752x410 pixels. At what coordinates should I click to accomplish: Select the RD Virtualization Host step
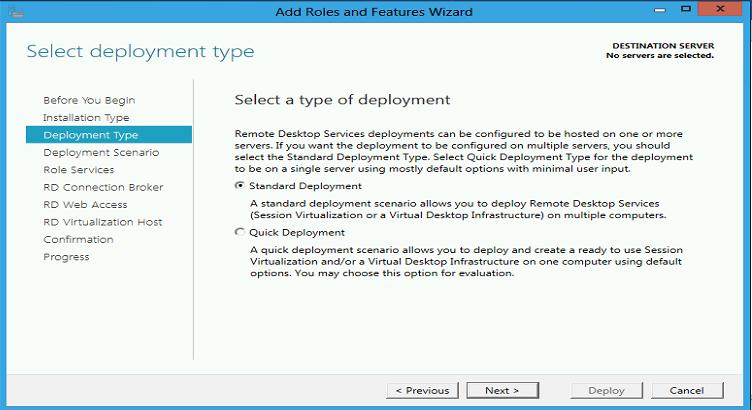(x=103, y=222)
